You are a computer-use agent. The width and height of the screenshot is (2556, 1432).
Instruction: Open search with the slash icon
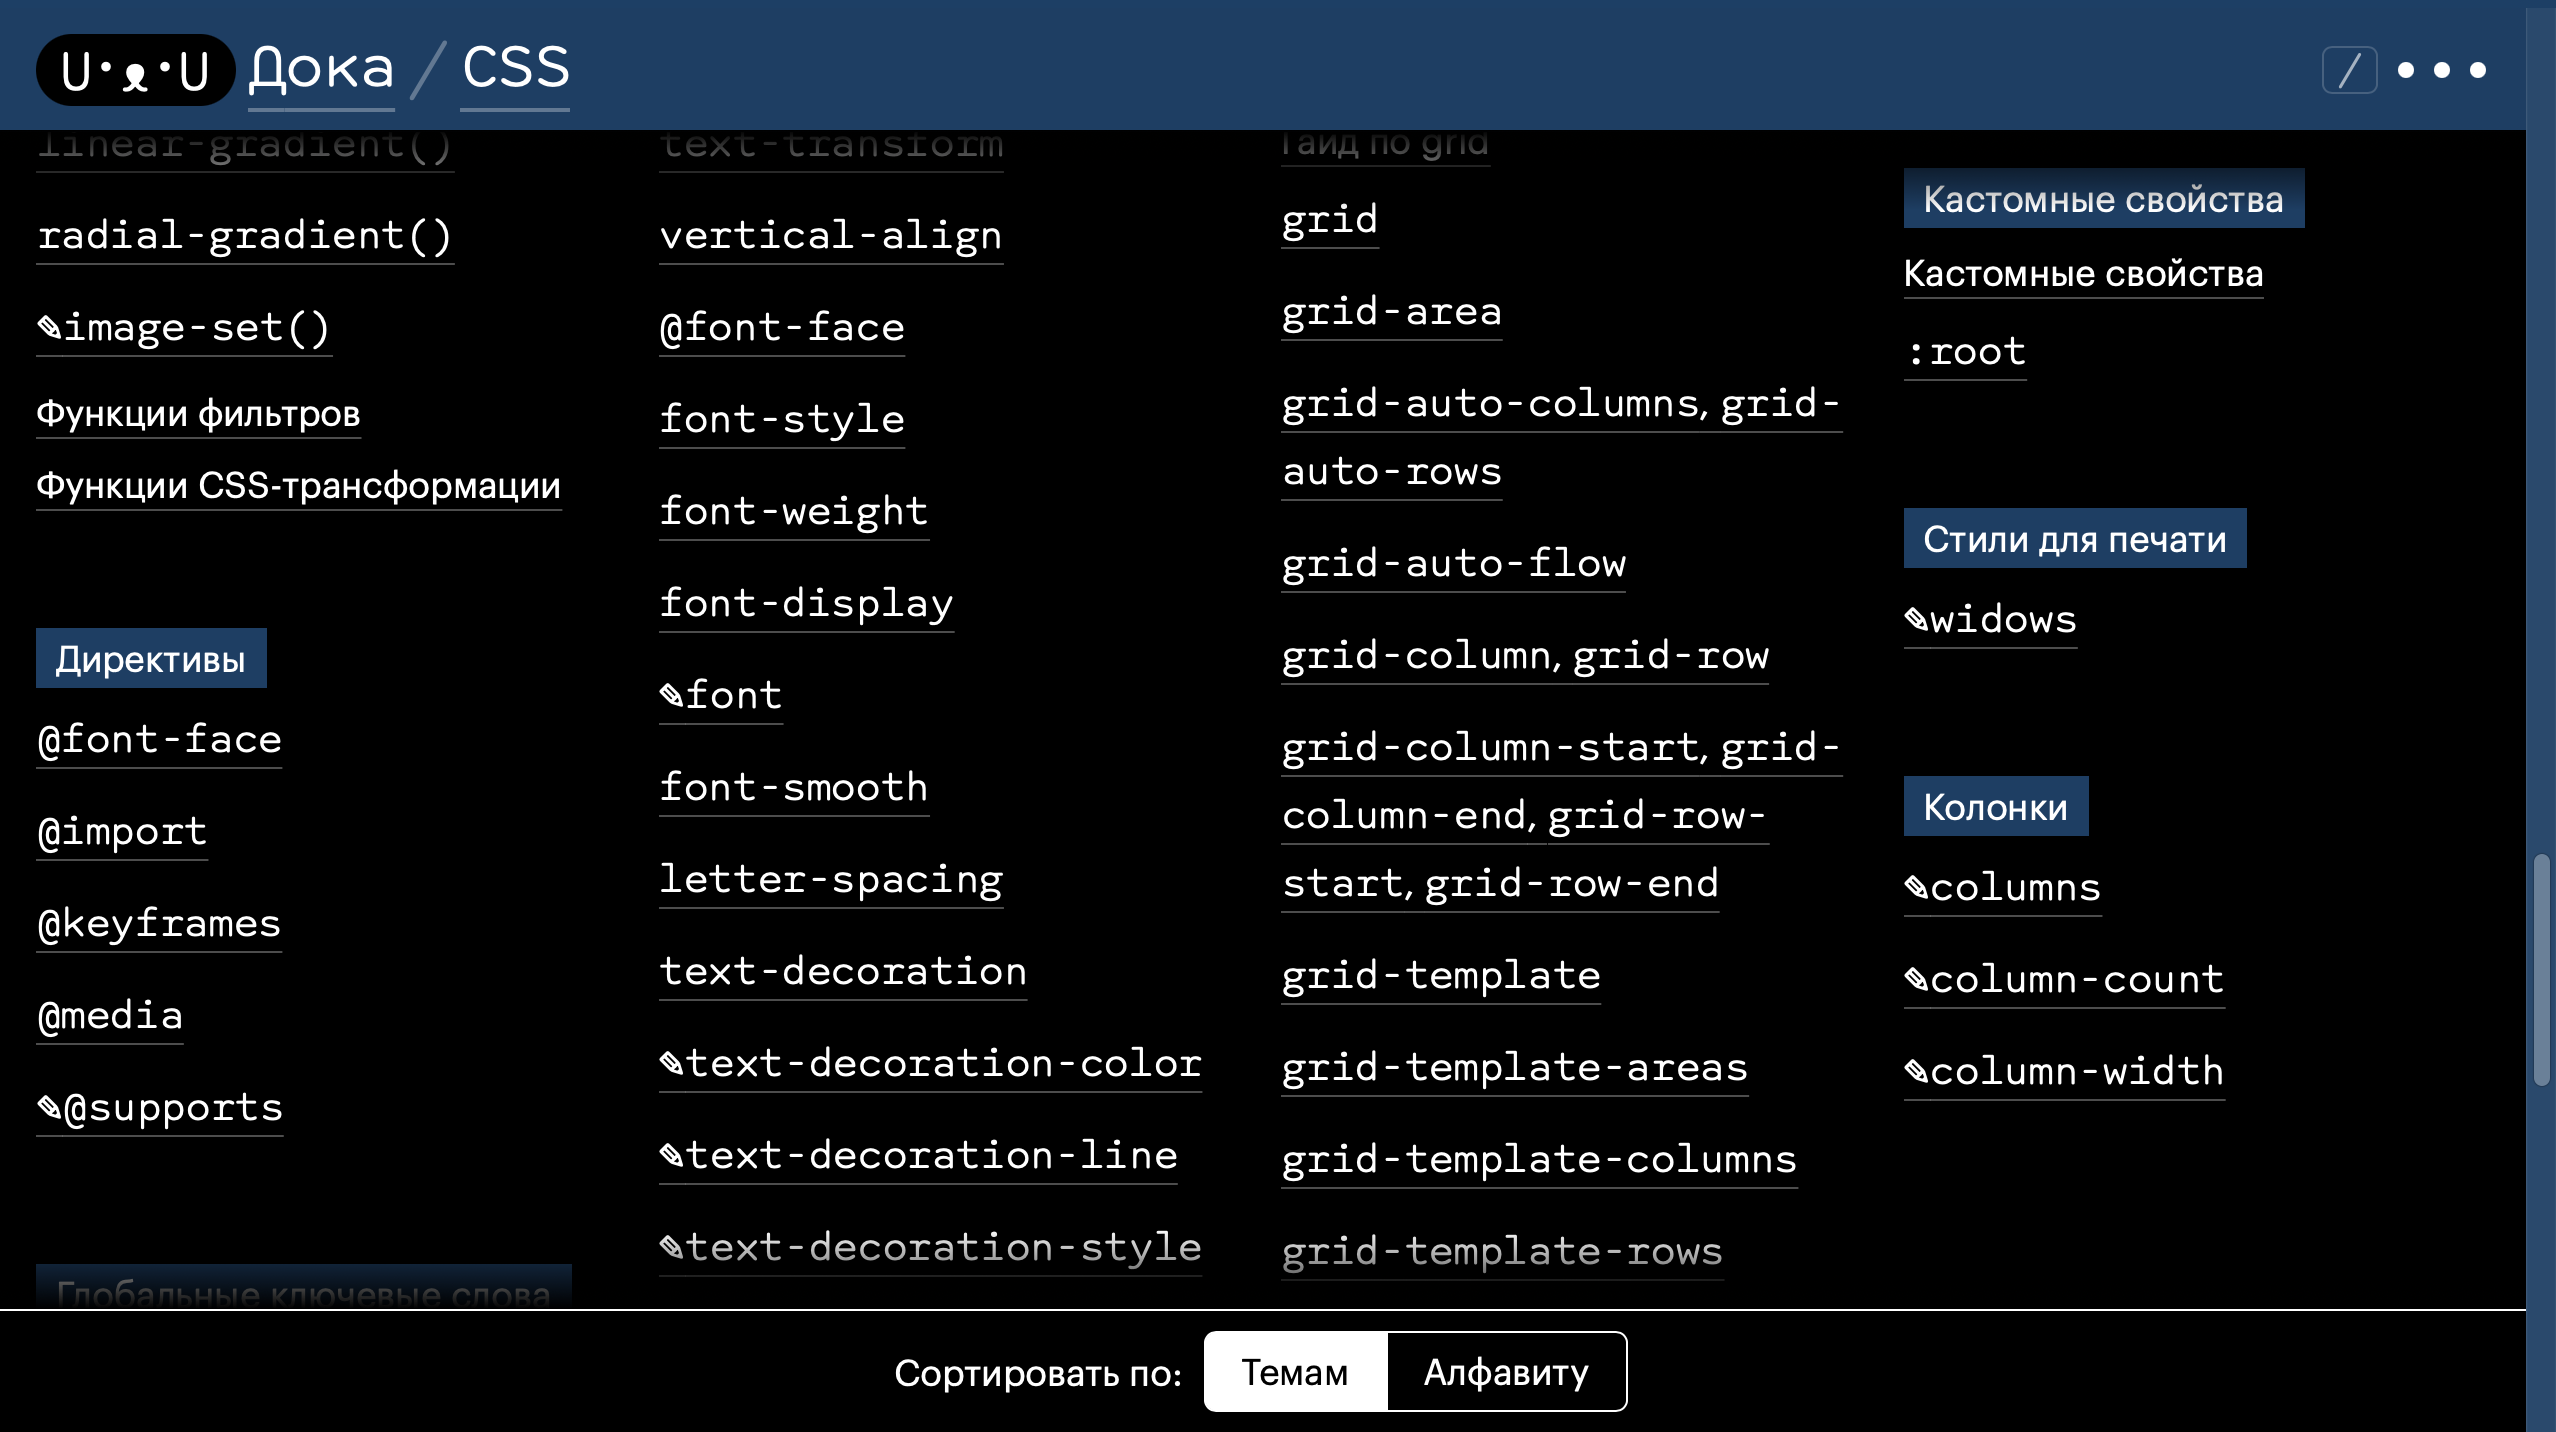[2352, 69]
